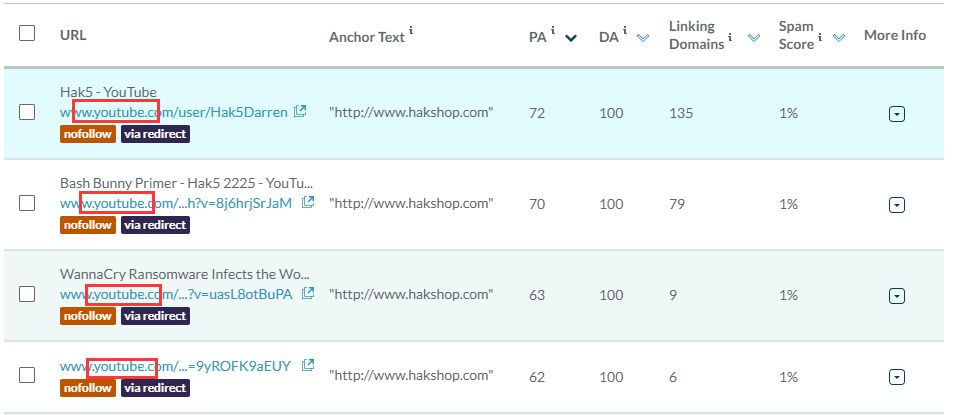This screenshot has width=955, height=415.
Task: Click nofollow tag in Bash Bunny Primer row
Action: [88, 225]
